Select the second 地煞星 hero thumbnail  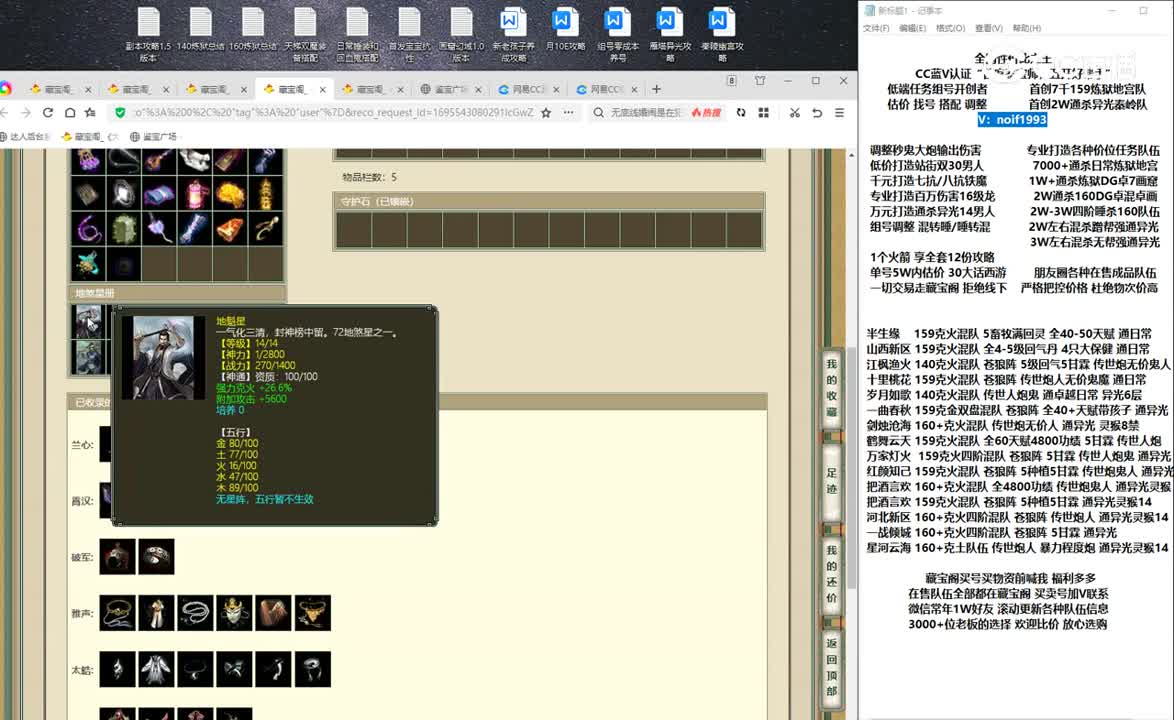coord(88,357)
